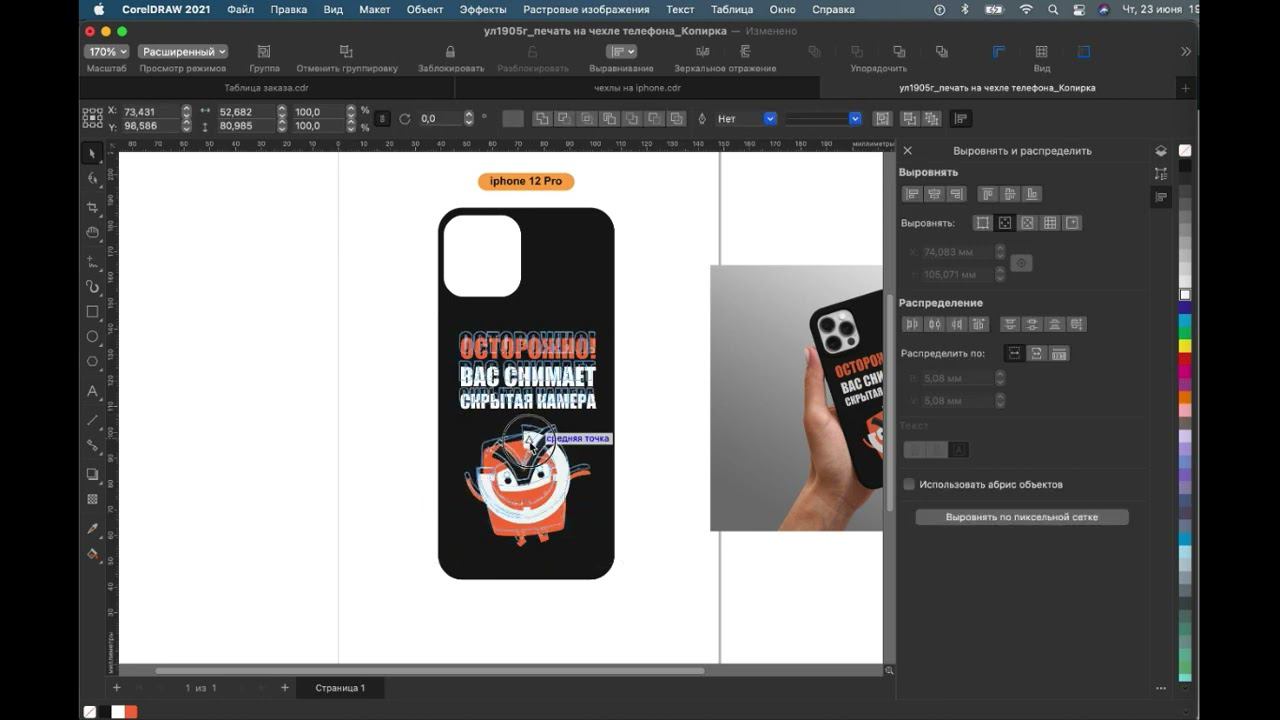Screen dimensions: 1280x720
Task: Choose the Text tool
Action: 93,391
